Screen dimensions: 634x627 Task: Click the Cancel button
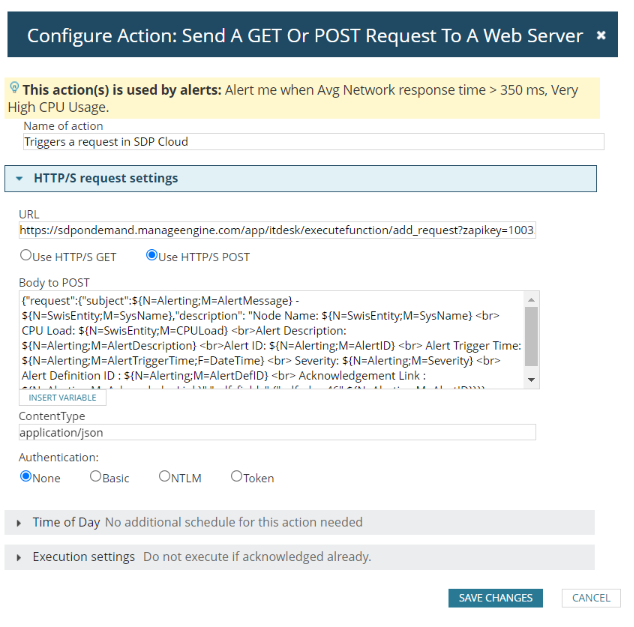coord(591,598)
